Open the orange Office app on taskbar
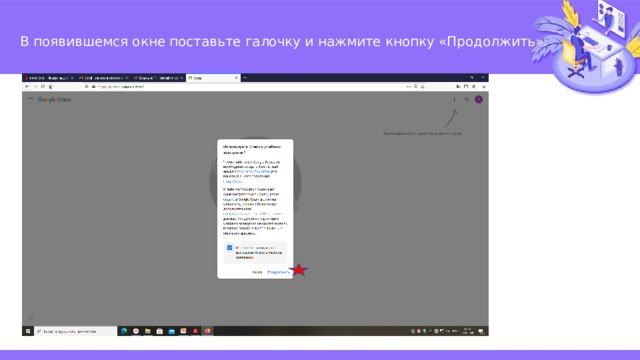Image resolution: width=640 pixels, height=360 pixels. point(183,331)
